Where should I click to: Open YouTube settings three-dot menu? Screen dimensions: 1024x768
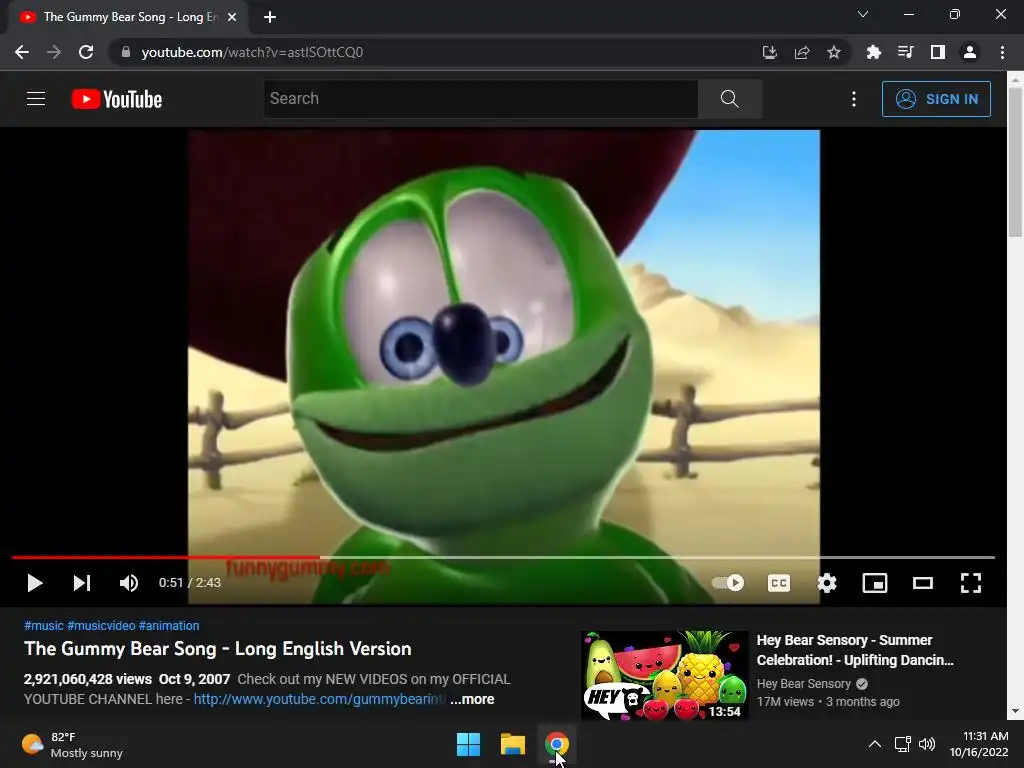(x=854, y=99)
